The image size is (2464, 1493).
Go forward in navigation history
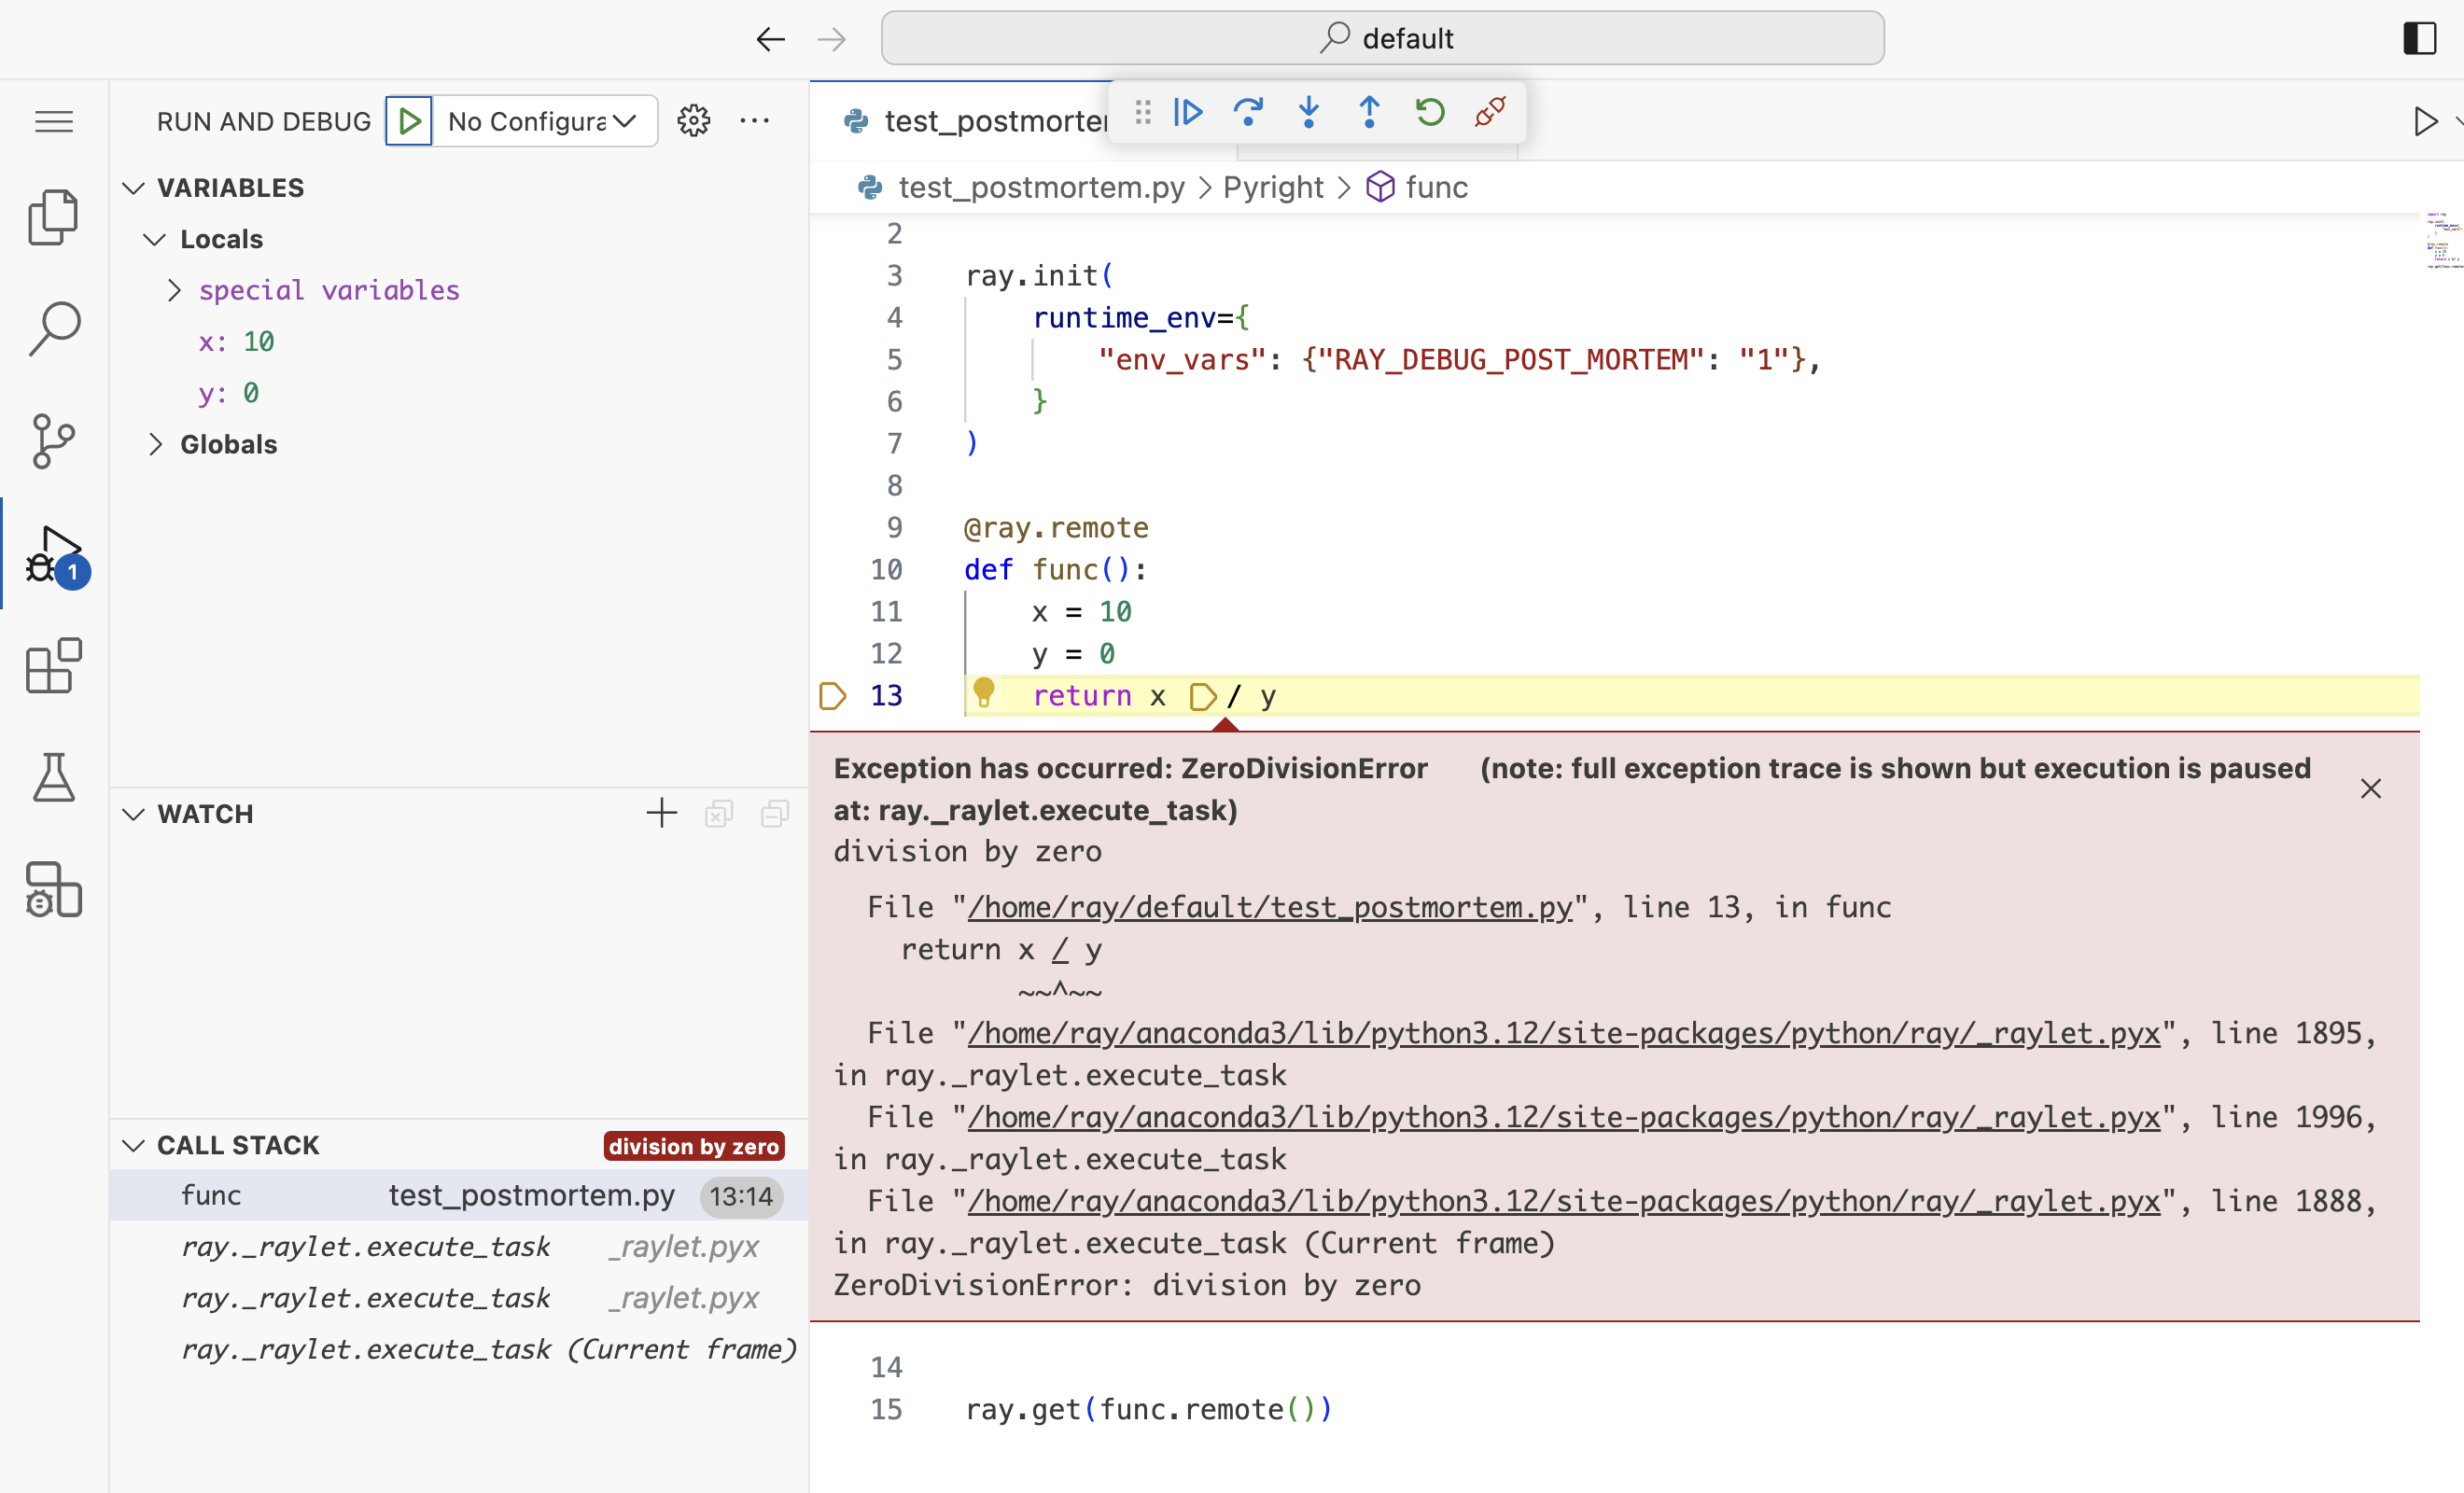coord(831,39)
